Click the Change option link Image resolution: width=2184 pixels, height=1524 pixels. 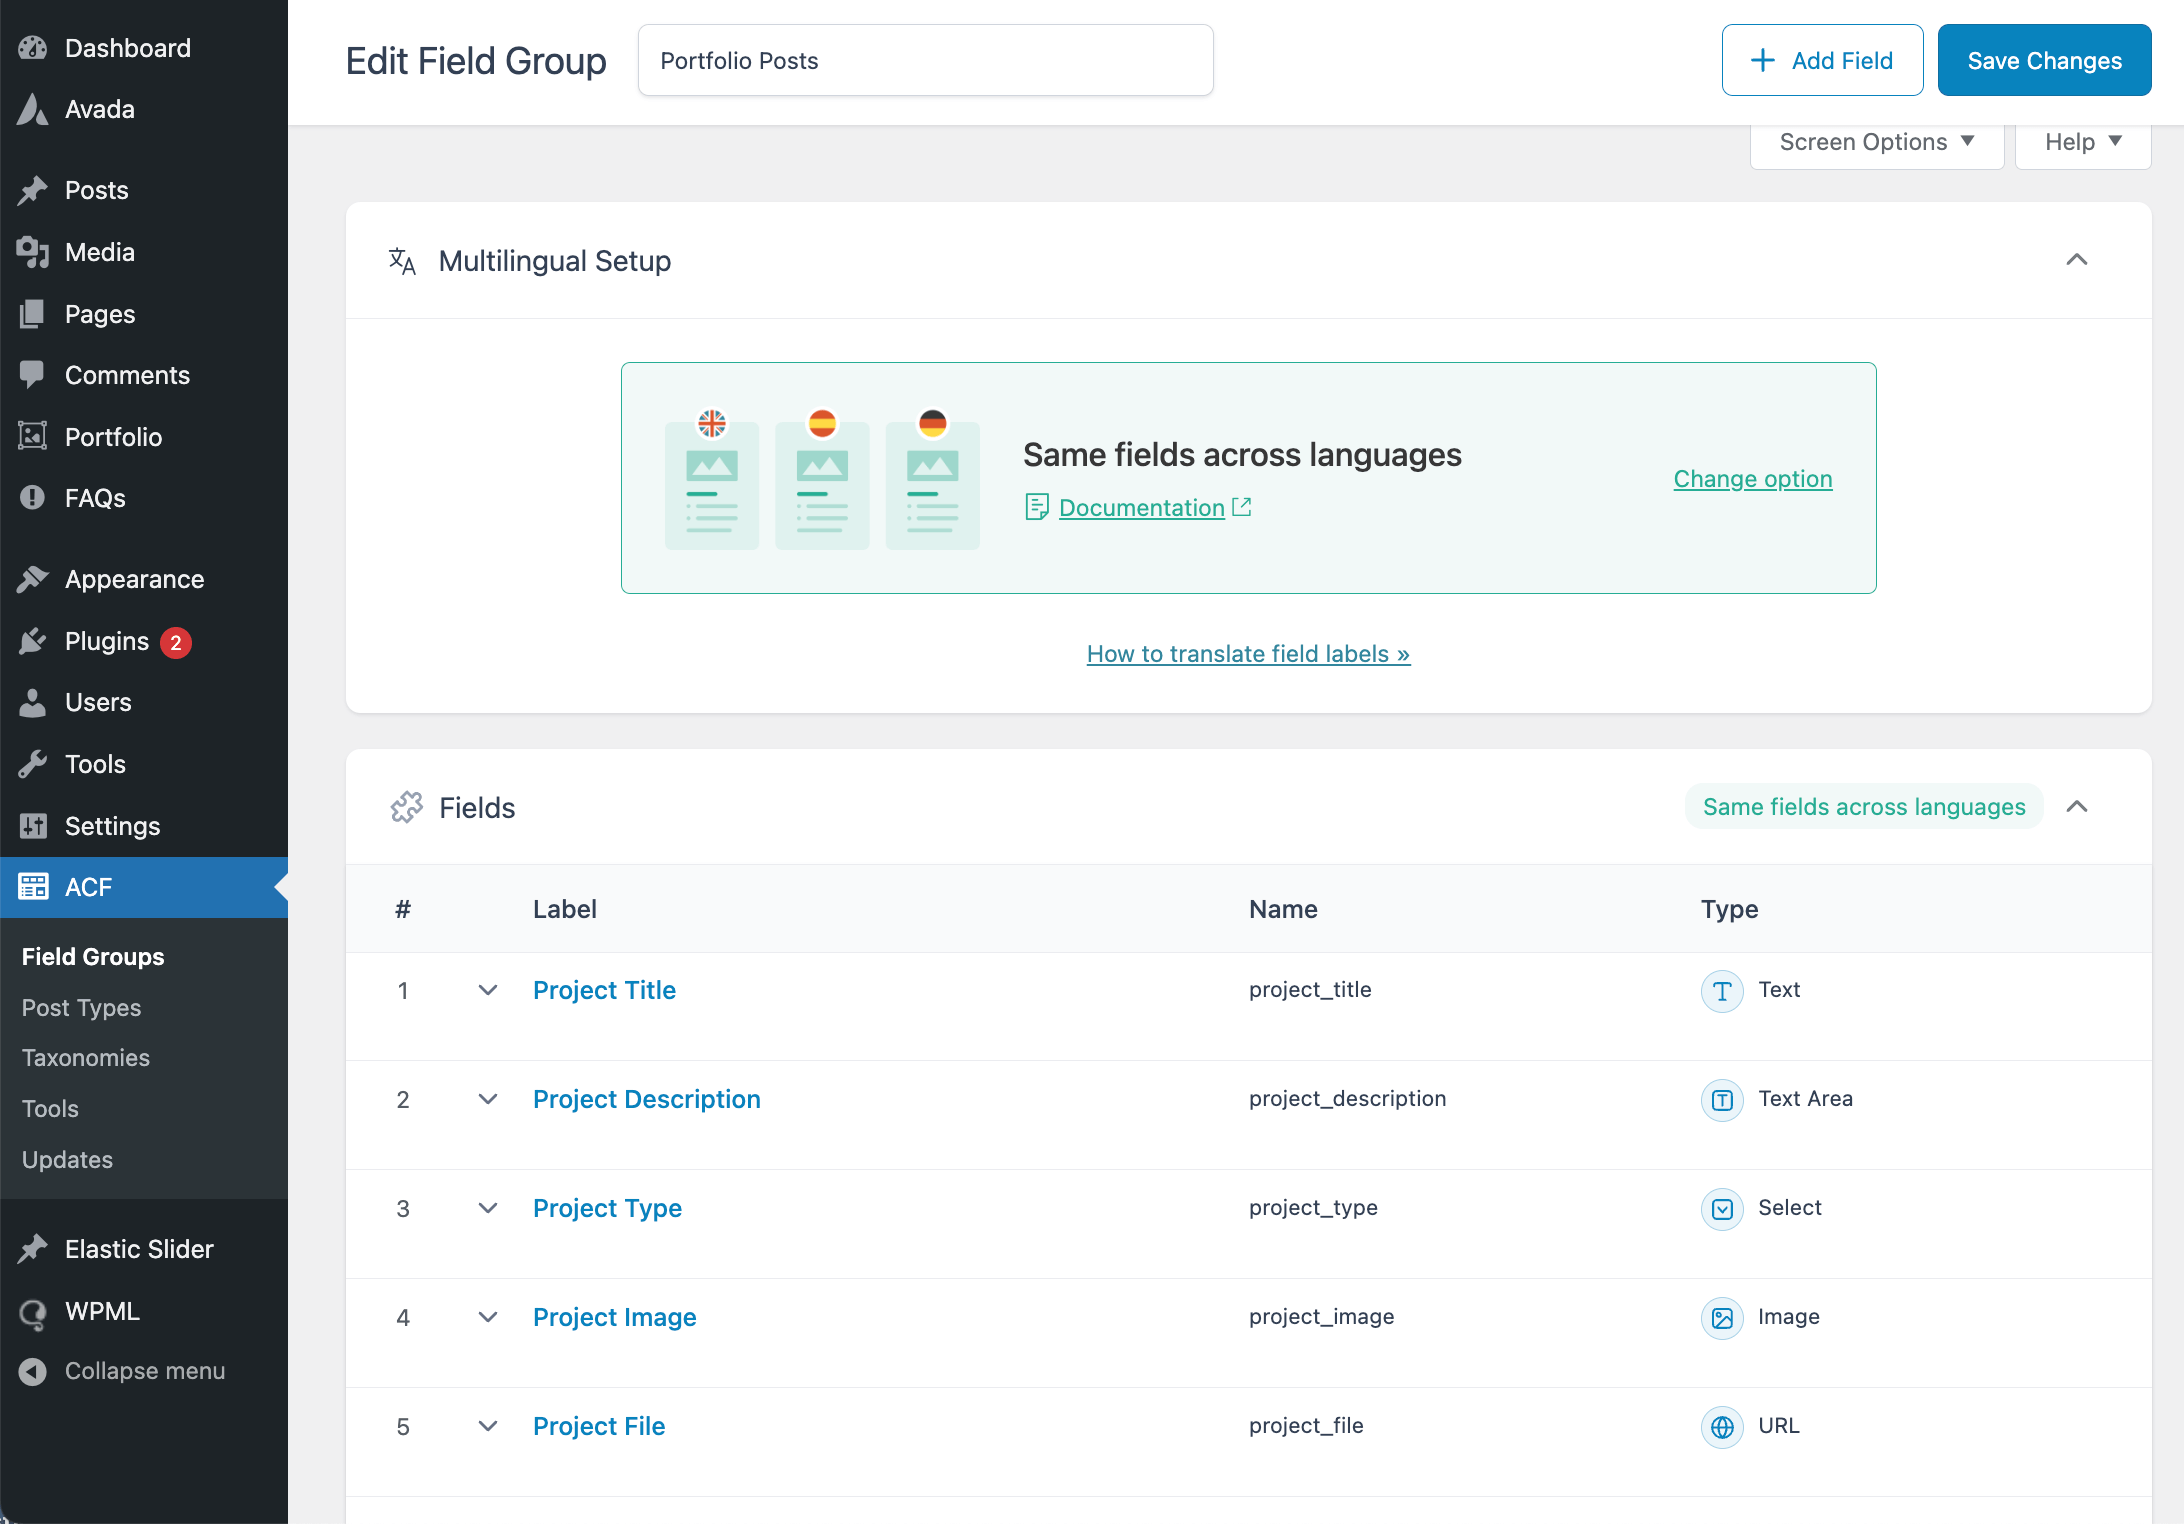pos(1753,479)
